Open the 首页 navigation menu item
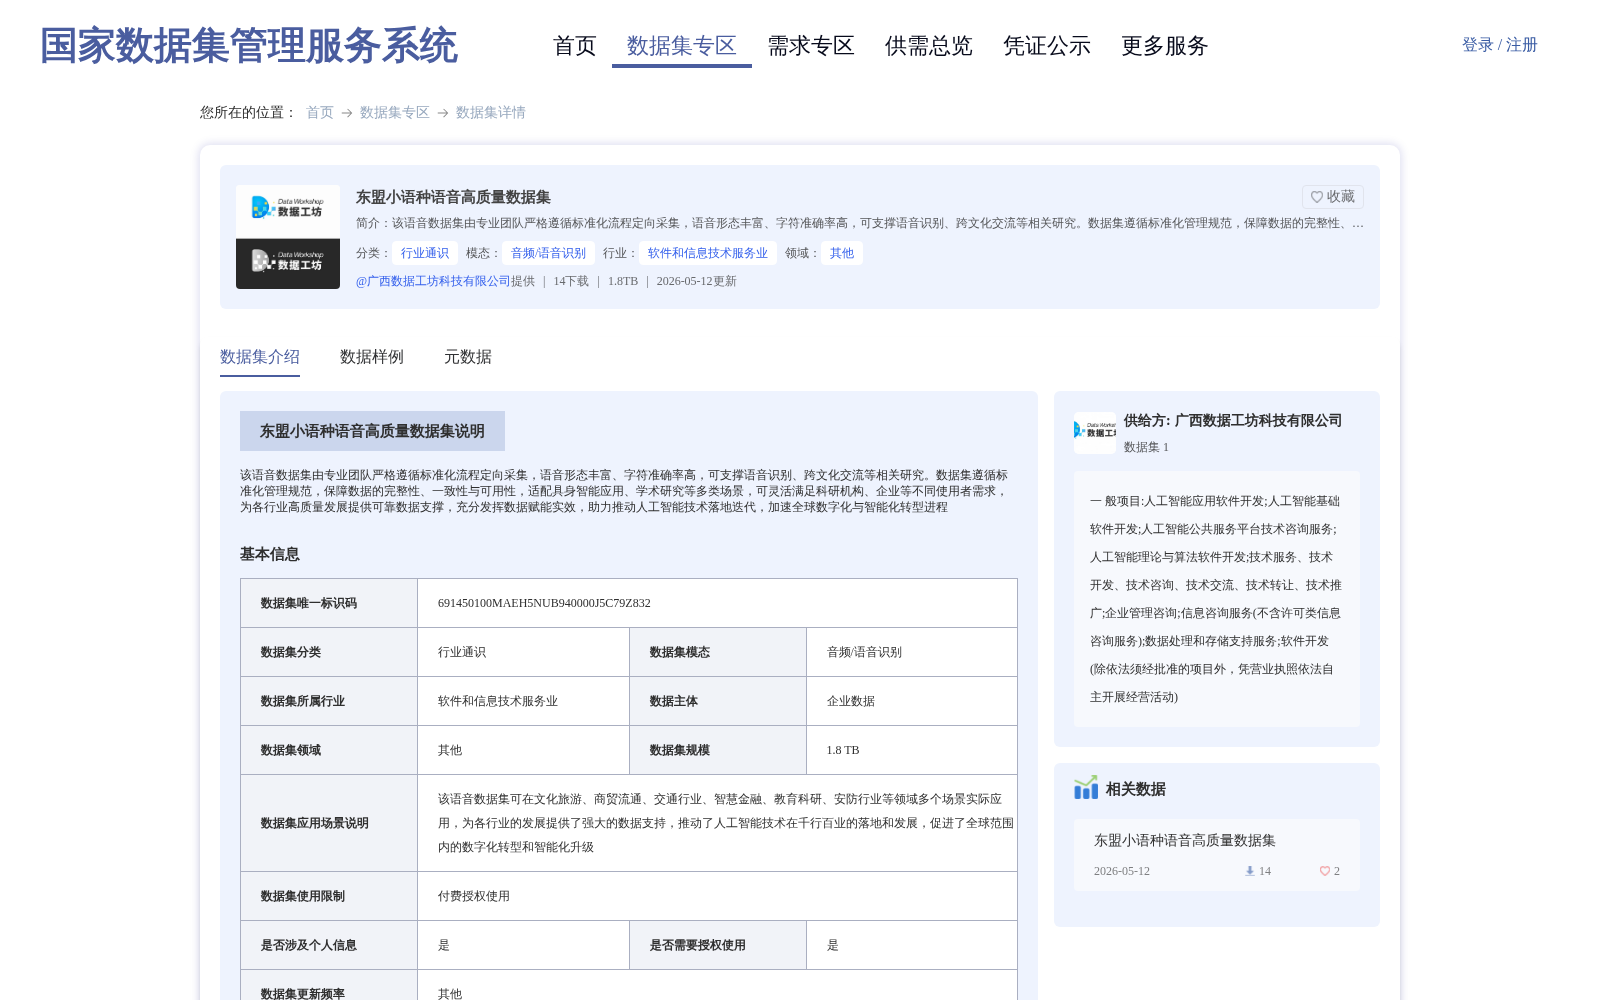1600x1000 pixels. pyautogui.click(x=575, y=46)
